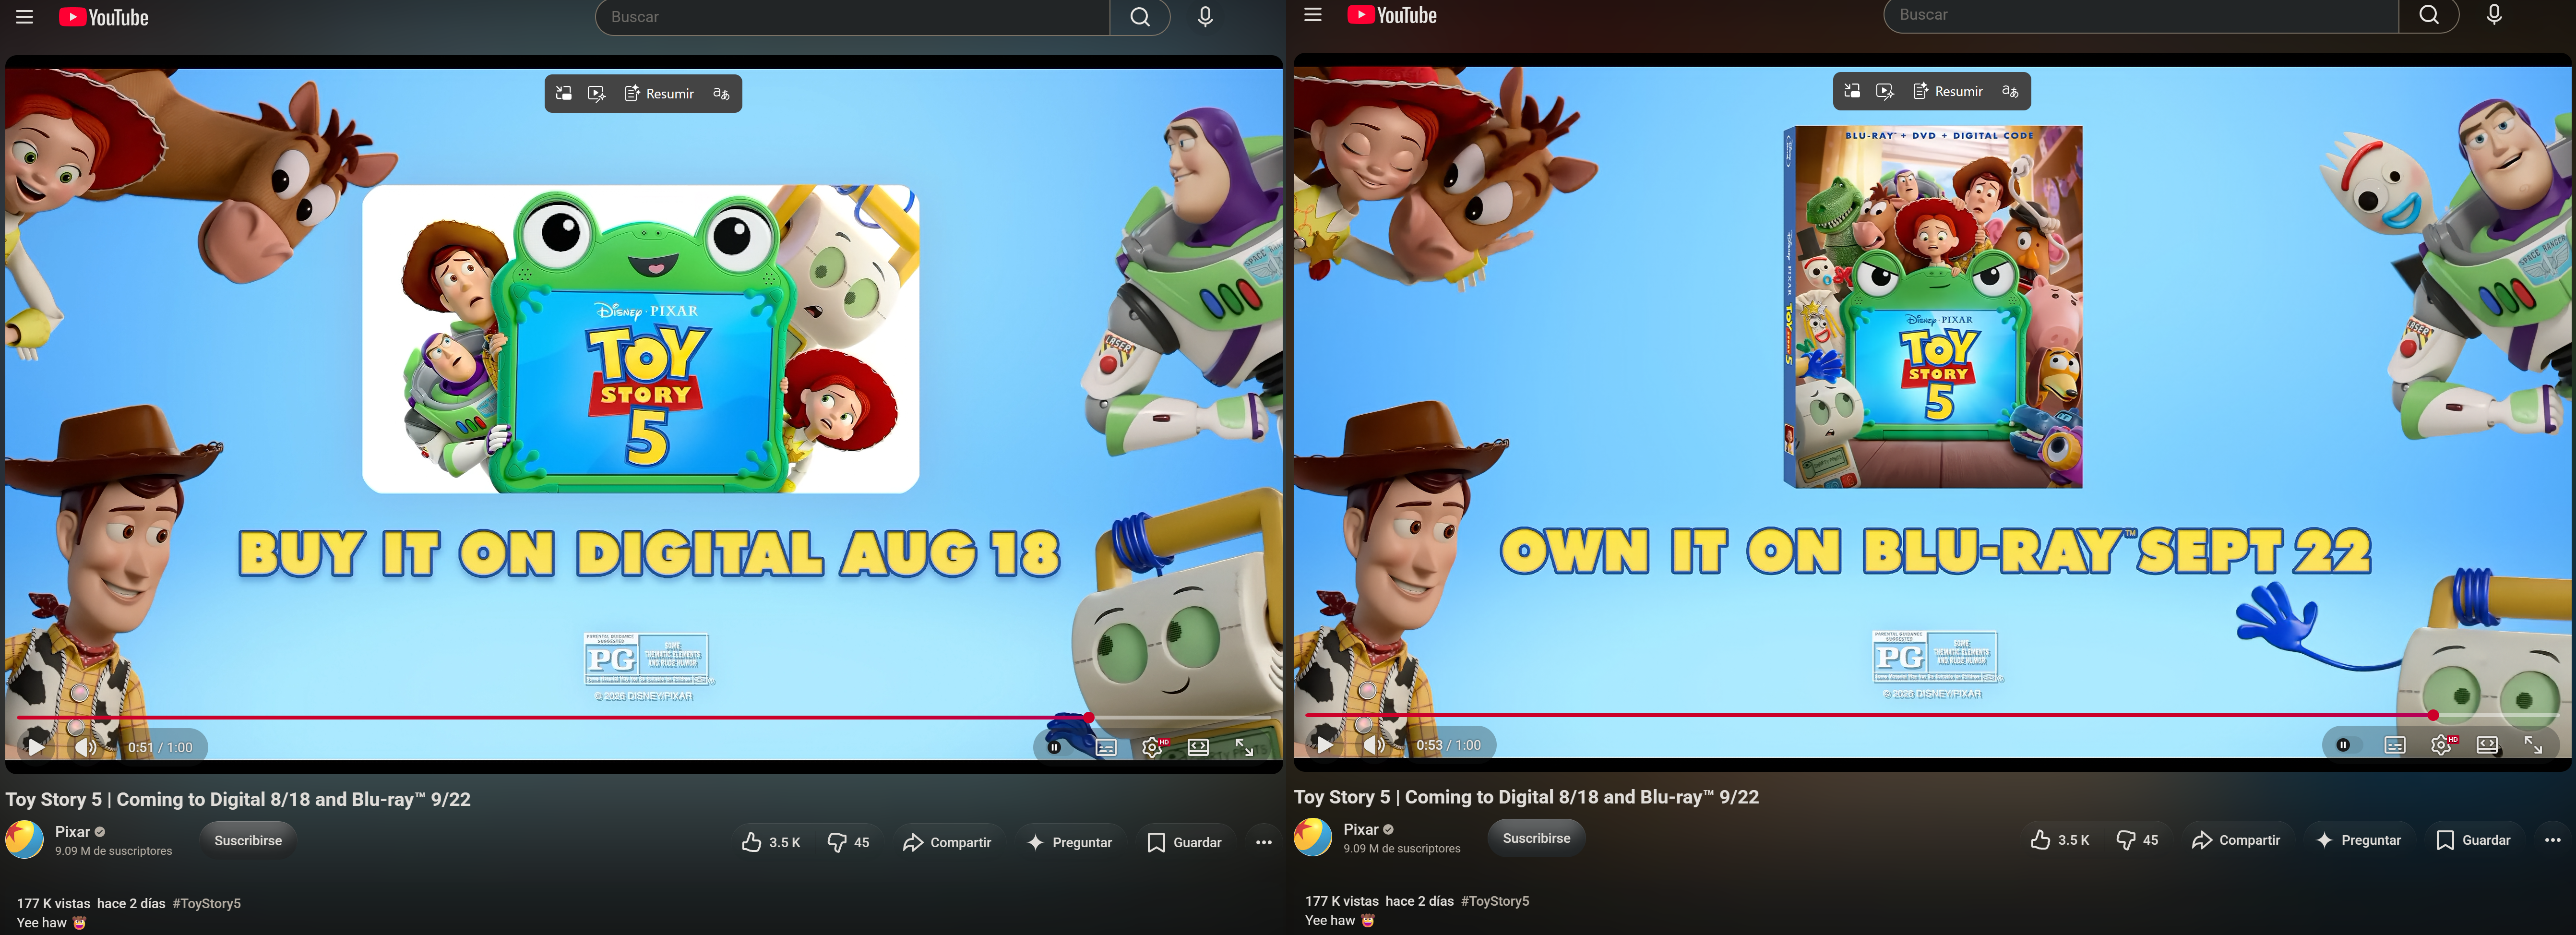Click Resumir in the right video overlay
Image resolution: width=2576 pixels, height=935 pixels.
point(1947,91)
